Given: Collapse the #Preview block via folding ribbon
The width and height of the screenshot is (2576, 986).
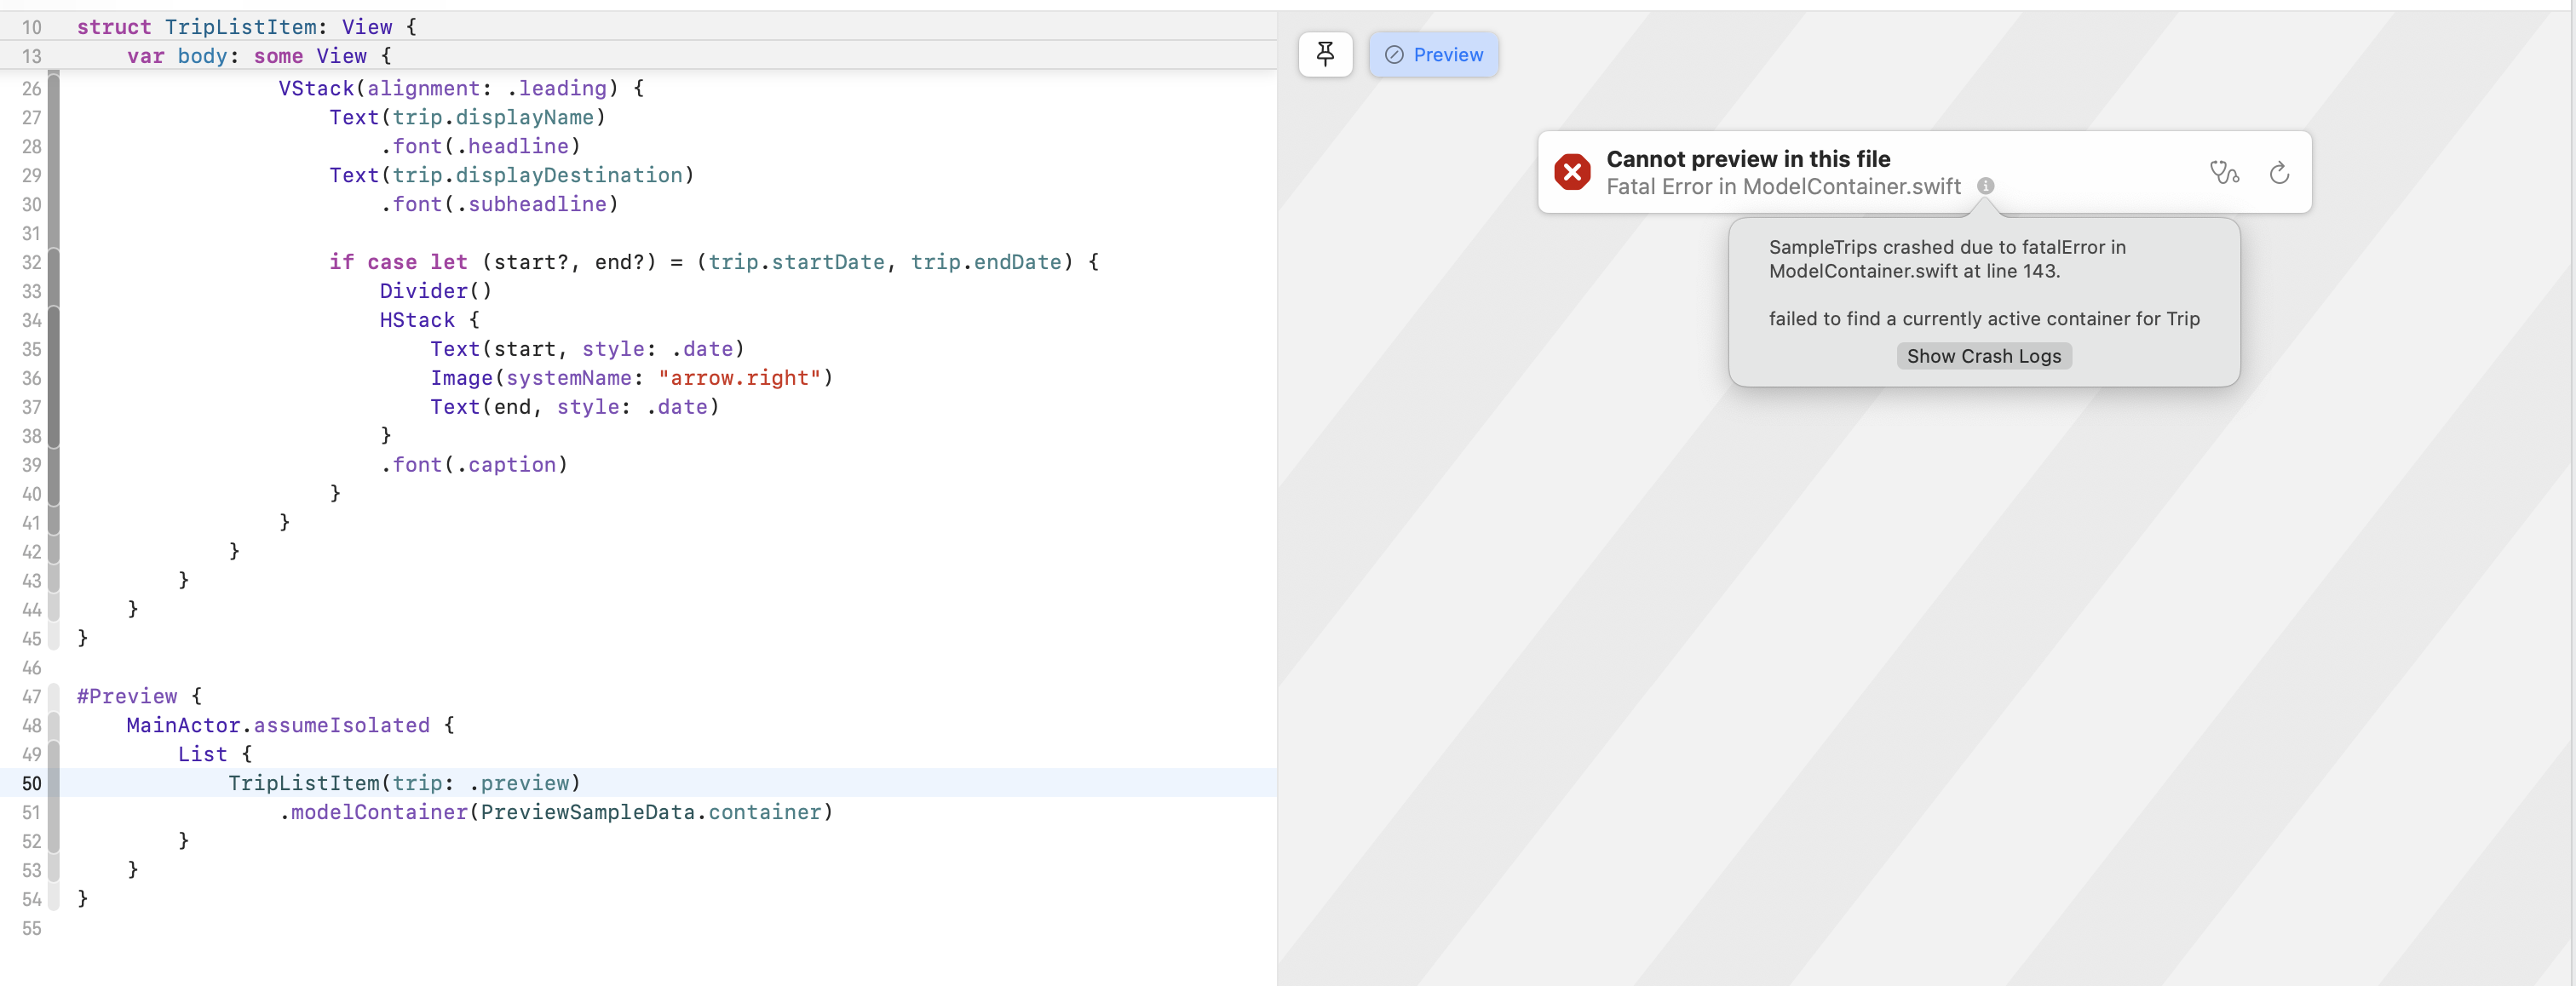Looking at the screenshot, I should [x=54, y=696].
